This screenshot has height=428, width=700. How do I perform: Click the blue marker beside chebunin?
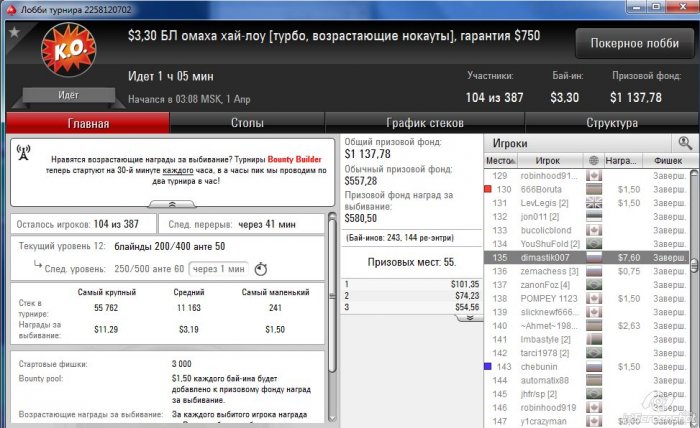pos(488,366)
